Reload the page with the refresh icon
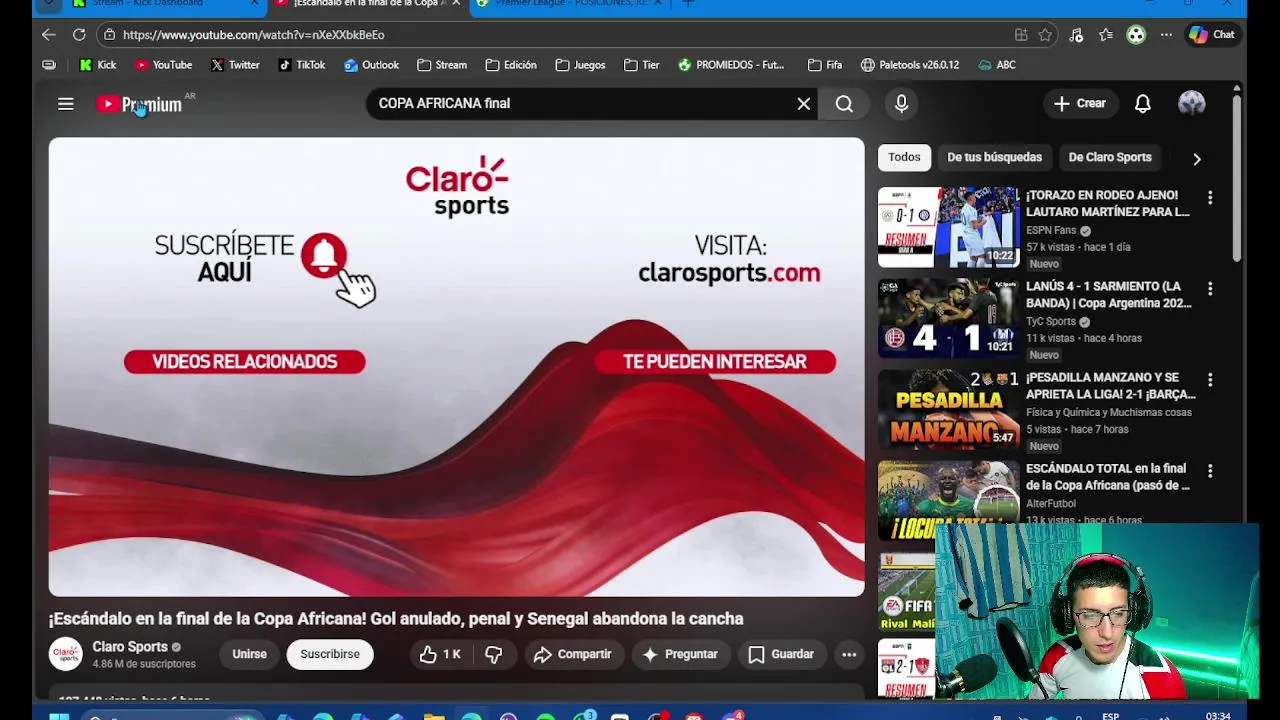This screenshot has height=720, width=1280. (79, 34)
